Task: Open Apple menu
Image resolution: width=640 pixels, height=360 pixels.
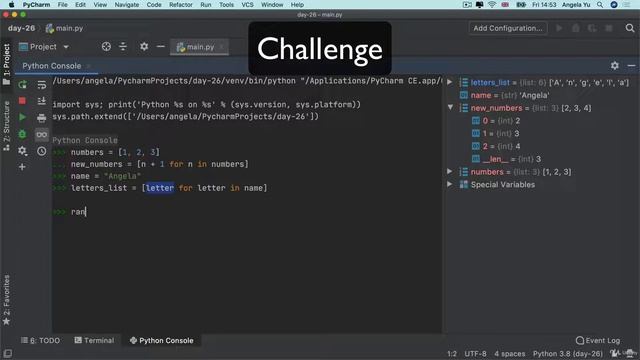Action: click(x=11, y=5)
